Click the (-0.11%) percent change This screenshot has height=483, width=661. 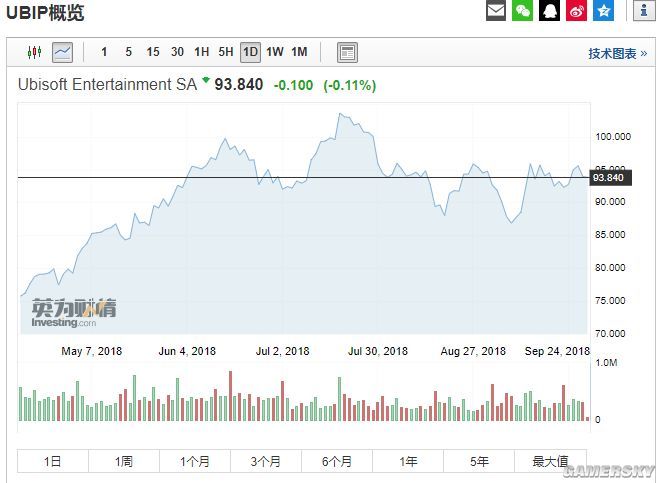pos(349,85)
